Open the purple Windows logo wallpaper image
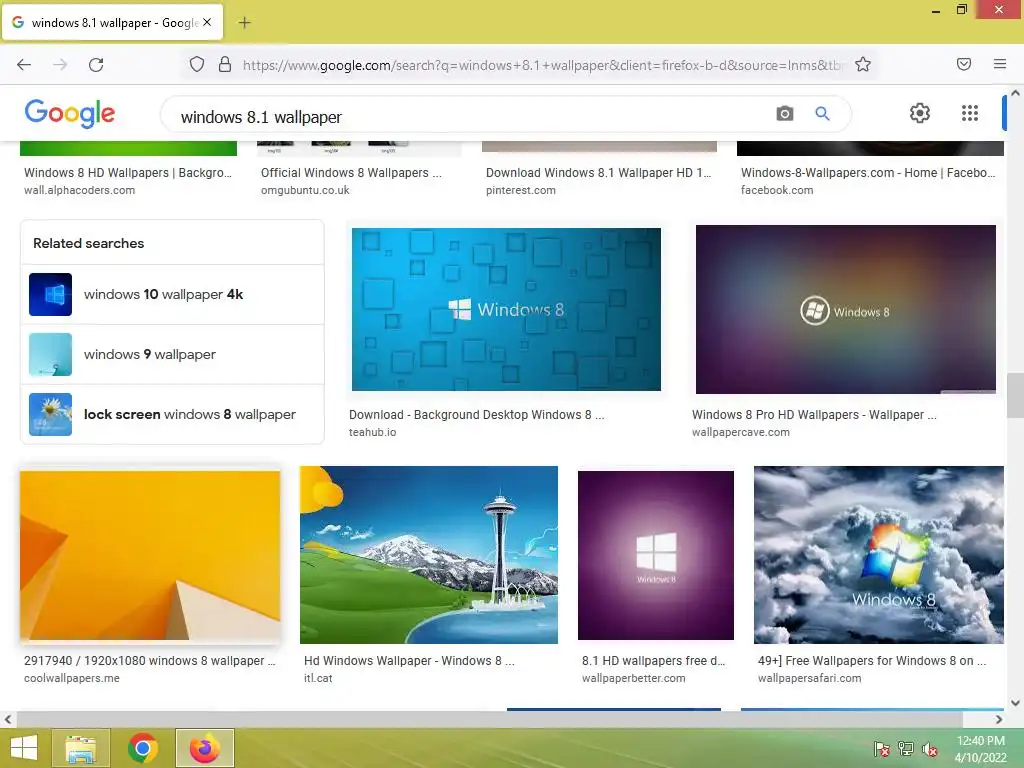Viewport: 1024px width, 768px height. pos(656,555)
